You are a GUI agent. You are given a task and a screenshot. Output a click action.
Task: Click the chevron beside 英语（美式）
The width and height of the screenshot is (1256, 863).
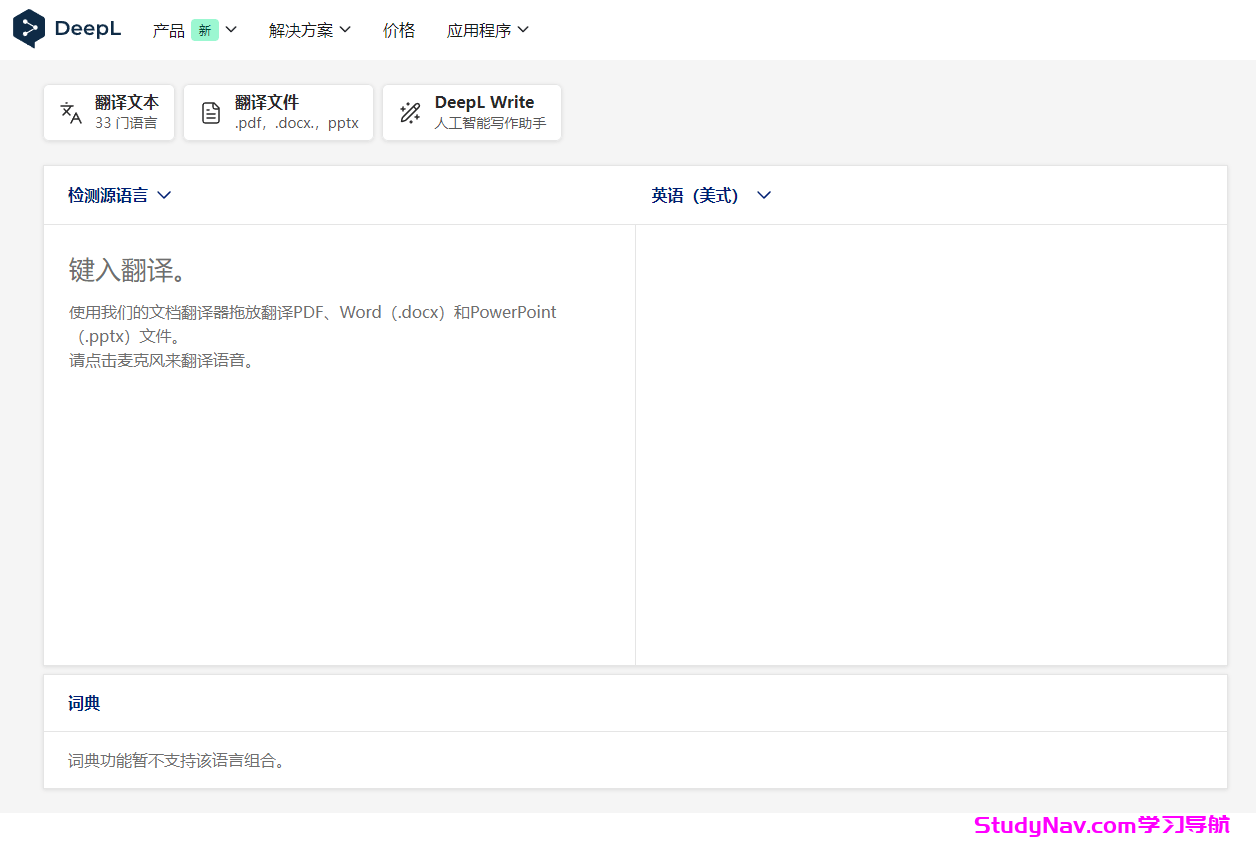coord(764,195)
